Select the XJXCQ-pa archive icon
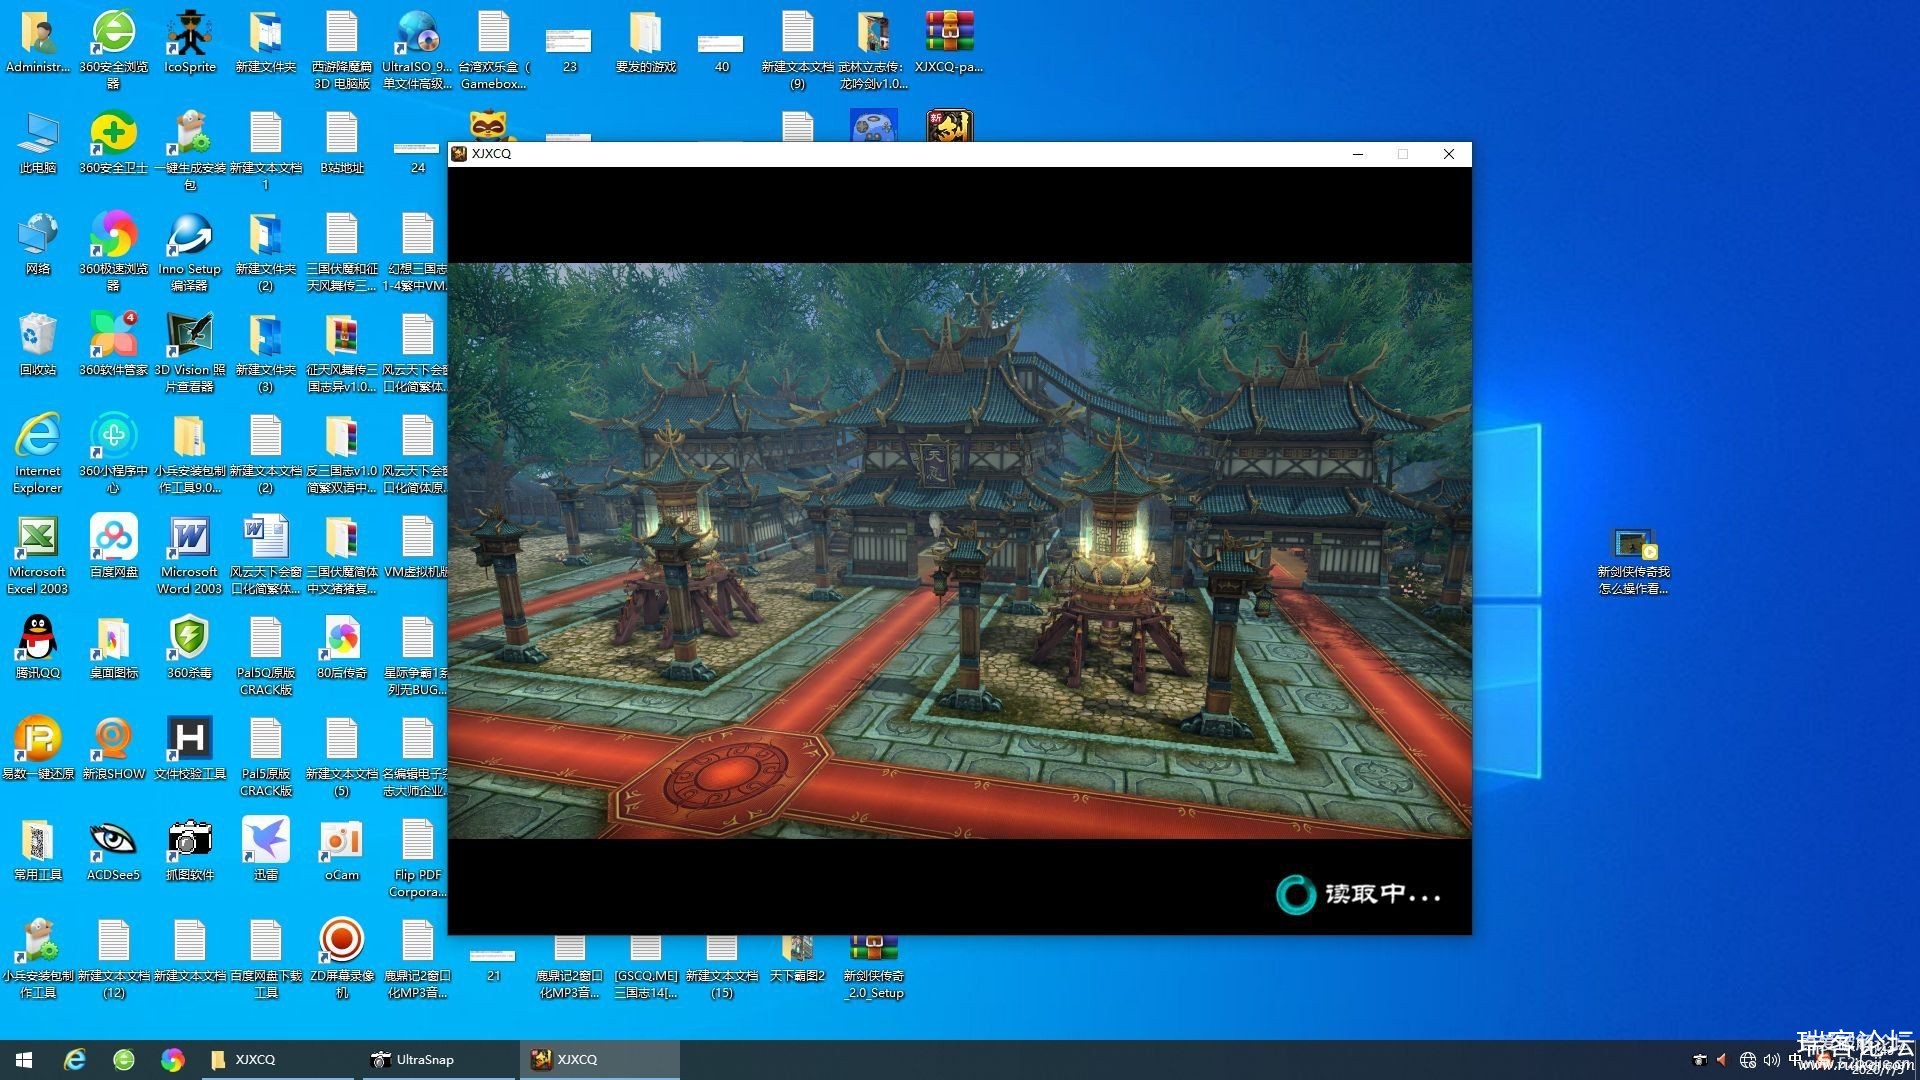Viewport: 1920px width, 1080px height. (949, 43)
